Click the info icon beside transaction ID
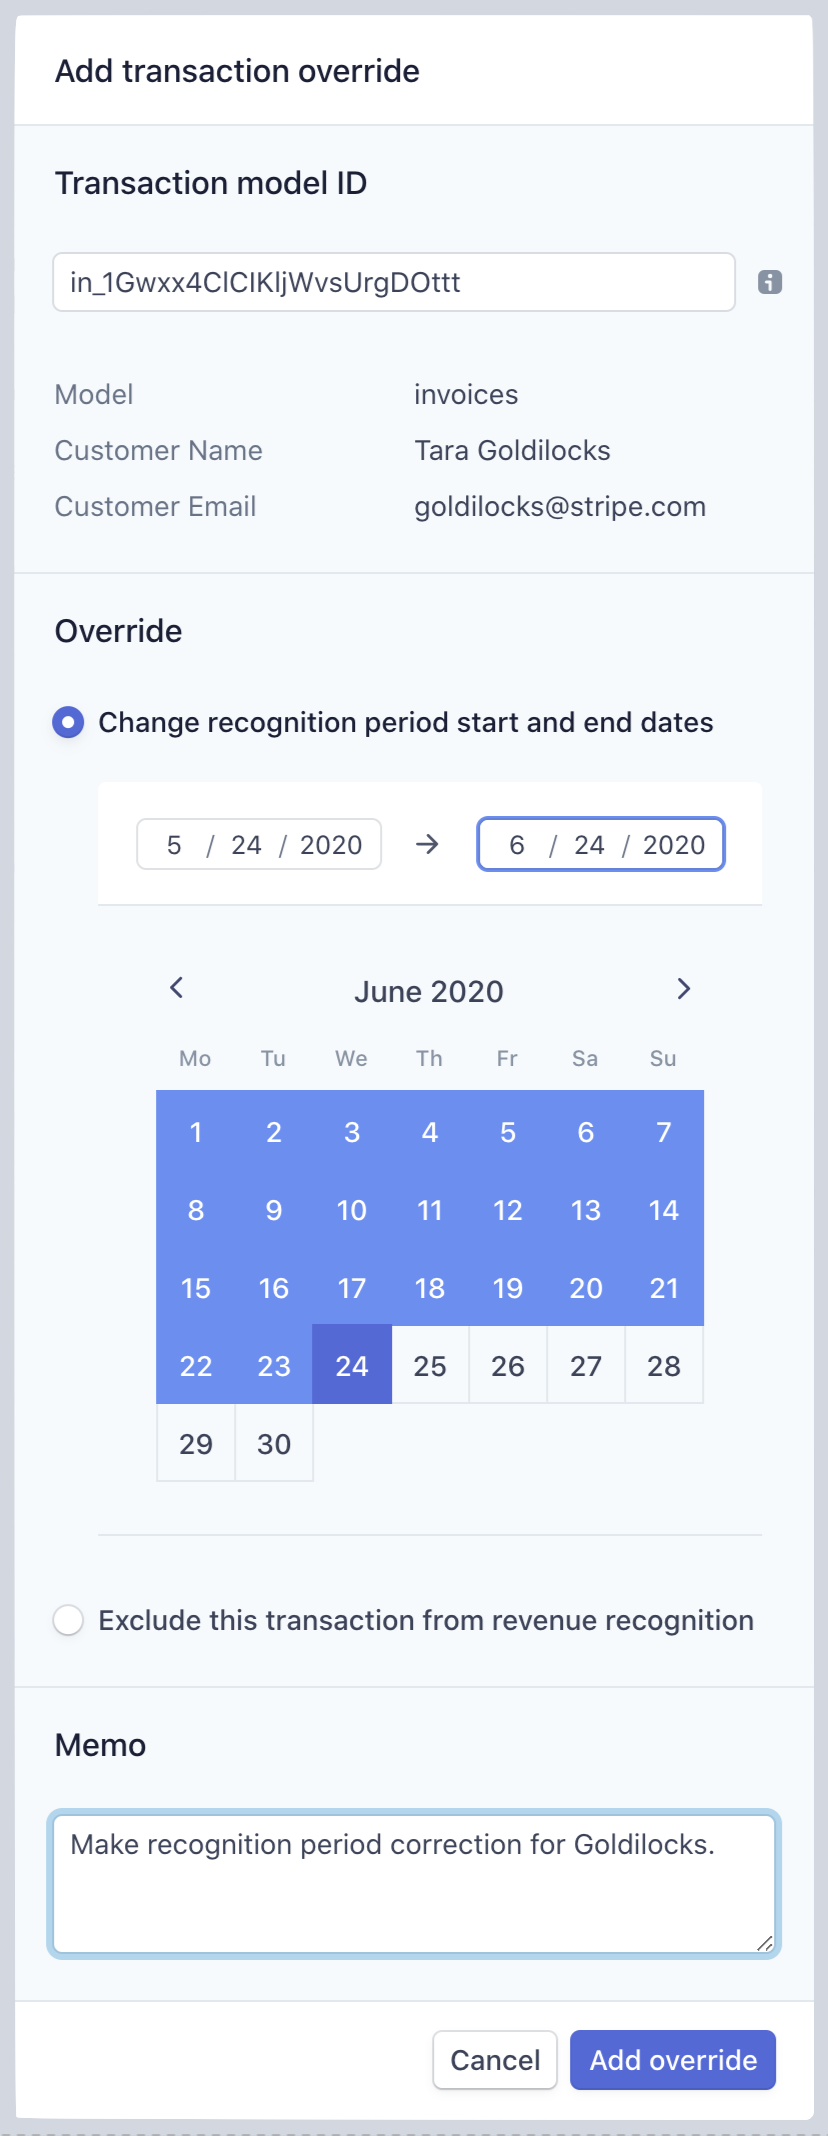 click(x=769, y=282)
